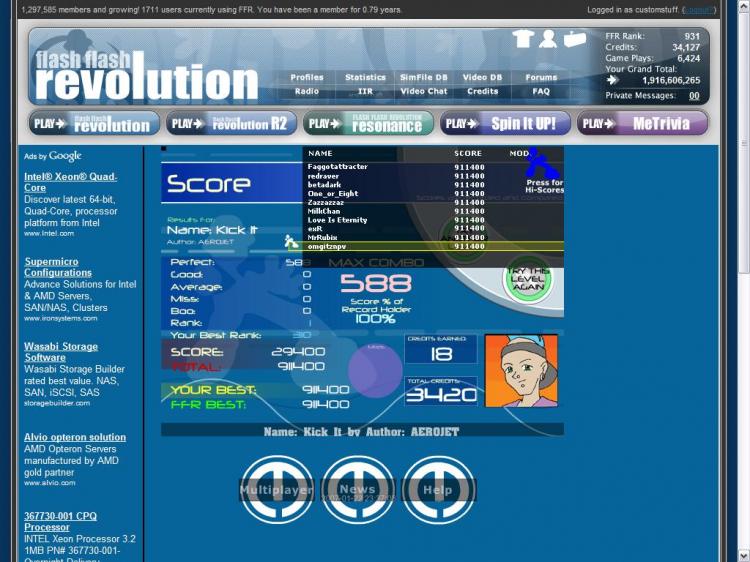750x562 pixels.
Task: Open Video Chat from the navigation
Action: 424,91
